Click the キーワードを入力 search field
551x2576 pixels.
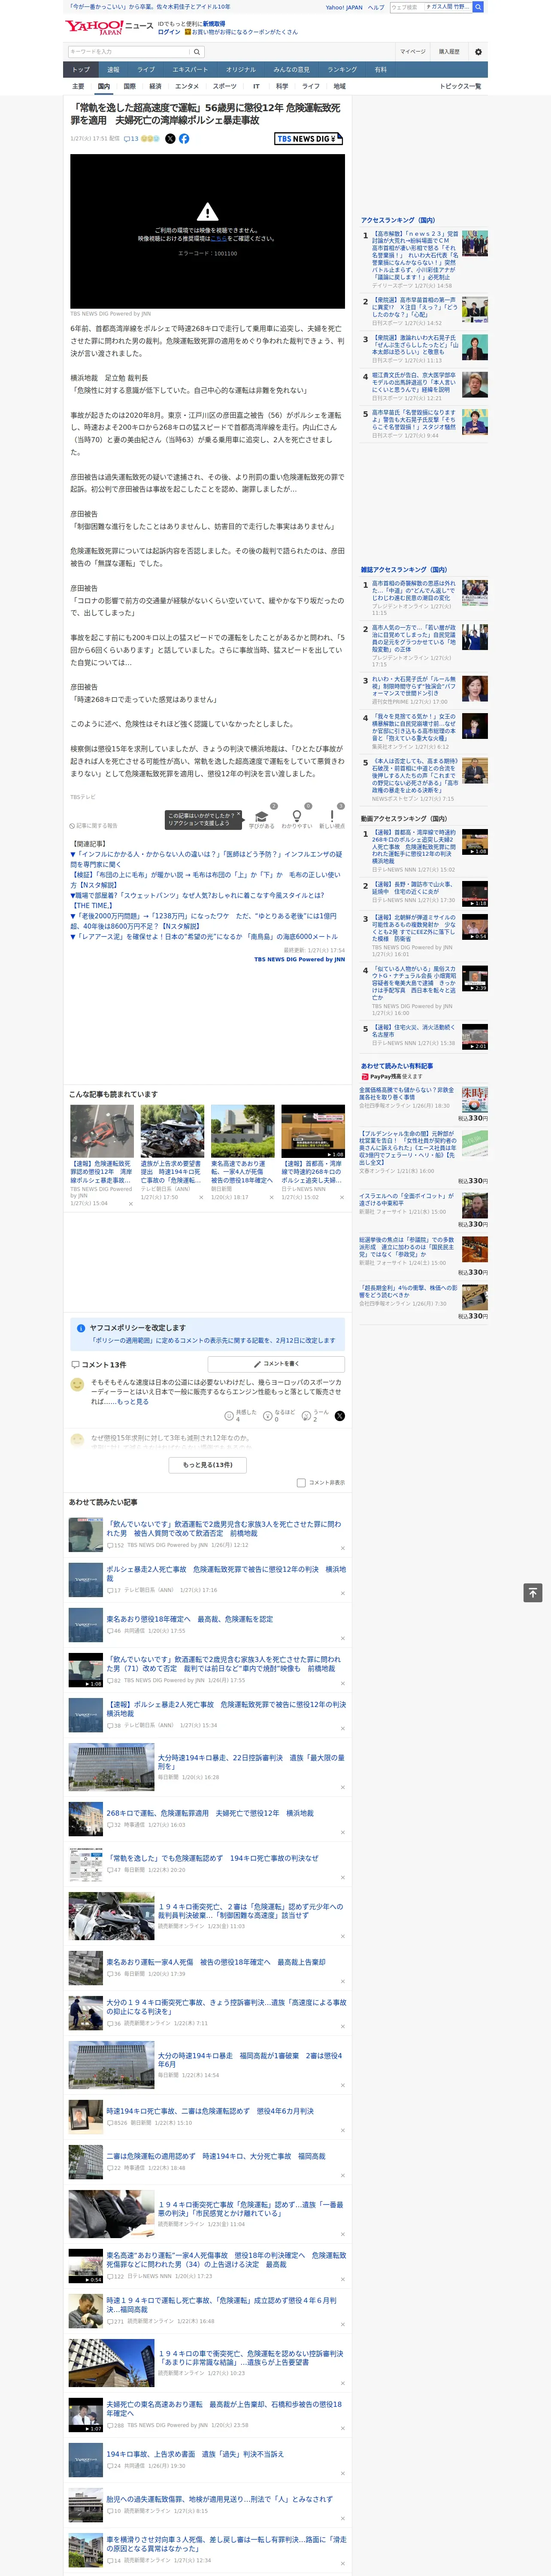point(129,52)
